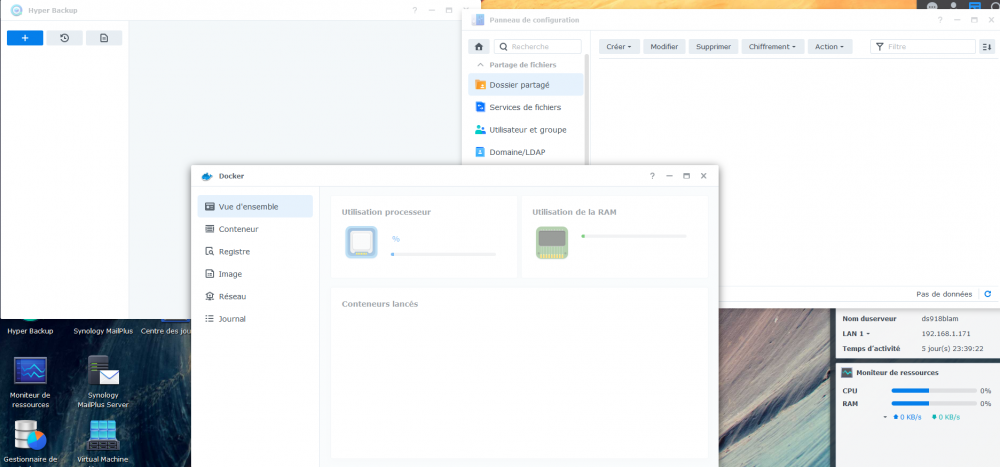Open the Chiffrement dropdown

pos(772,47)
